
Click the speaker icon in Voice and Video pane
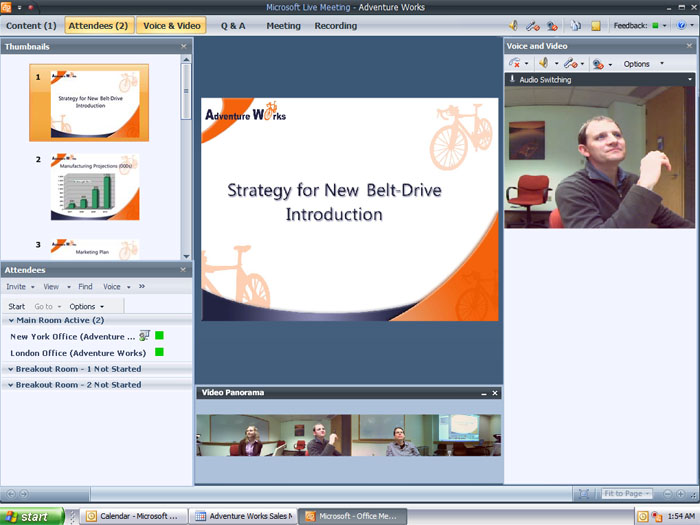click(x=543, y=63)
